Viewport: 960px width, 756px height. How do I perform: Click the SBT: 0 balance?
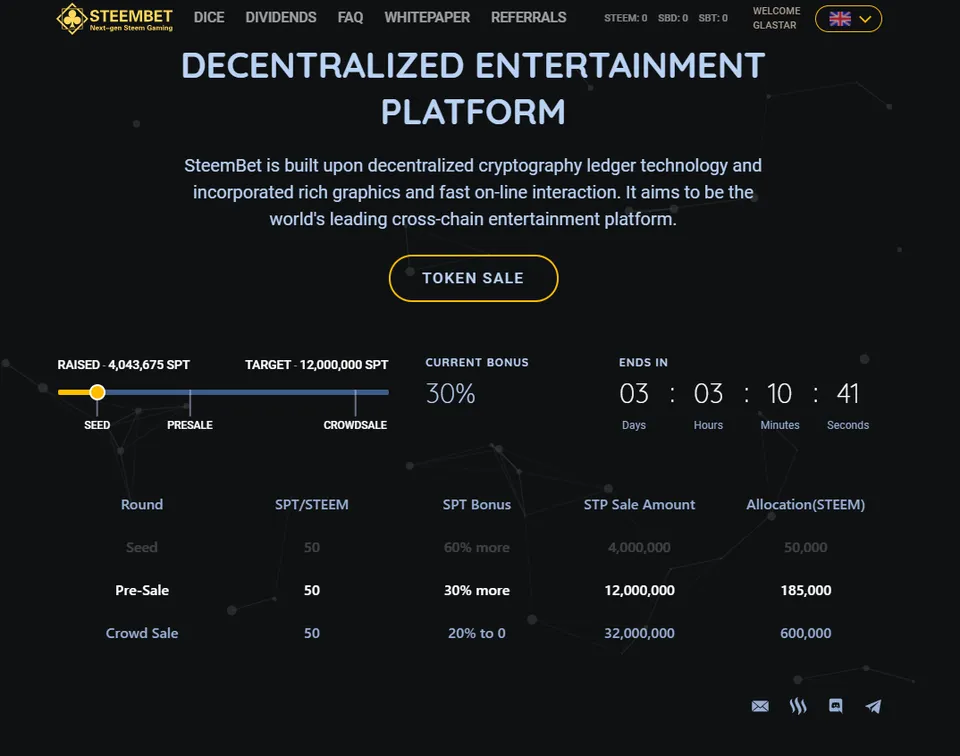click(x=713, y=18)
